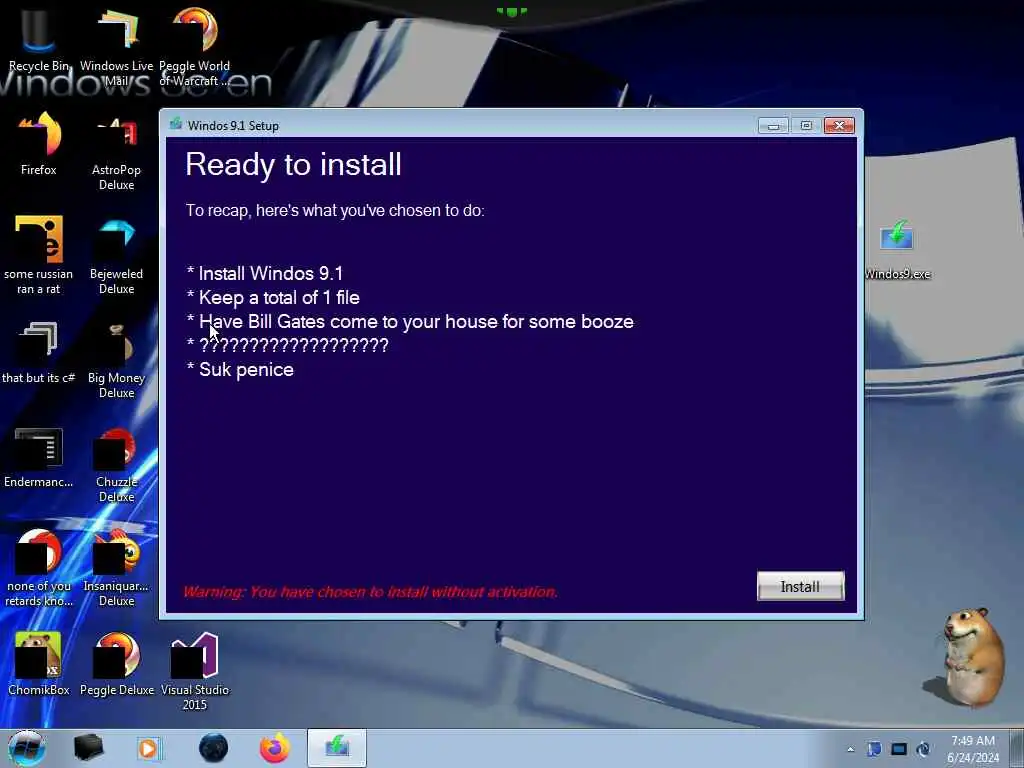Select the Windos9.exe desktop file

pos(897,249)
